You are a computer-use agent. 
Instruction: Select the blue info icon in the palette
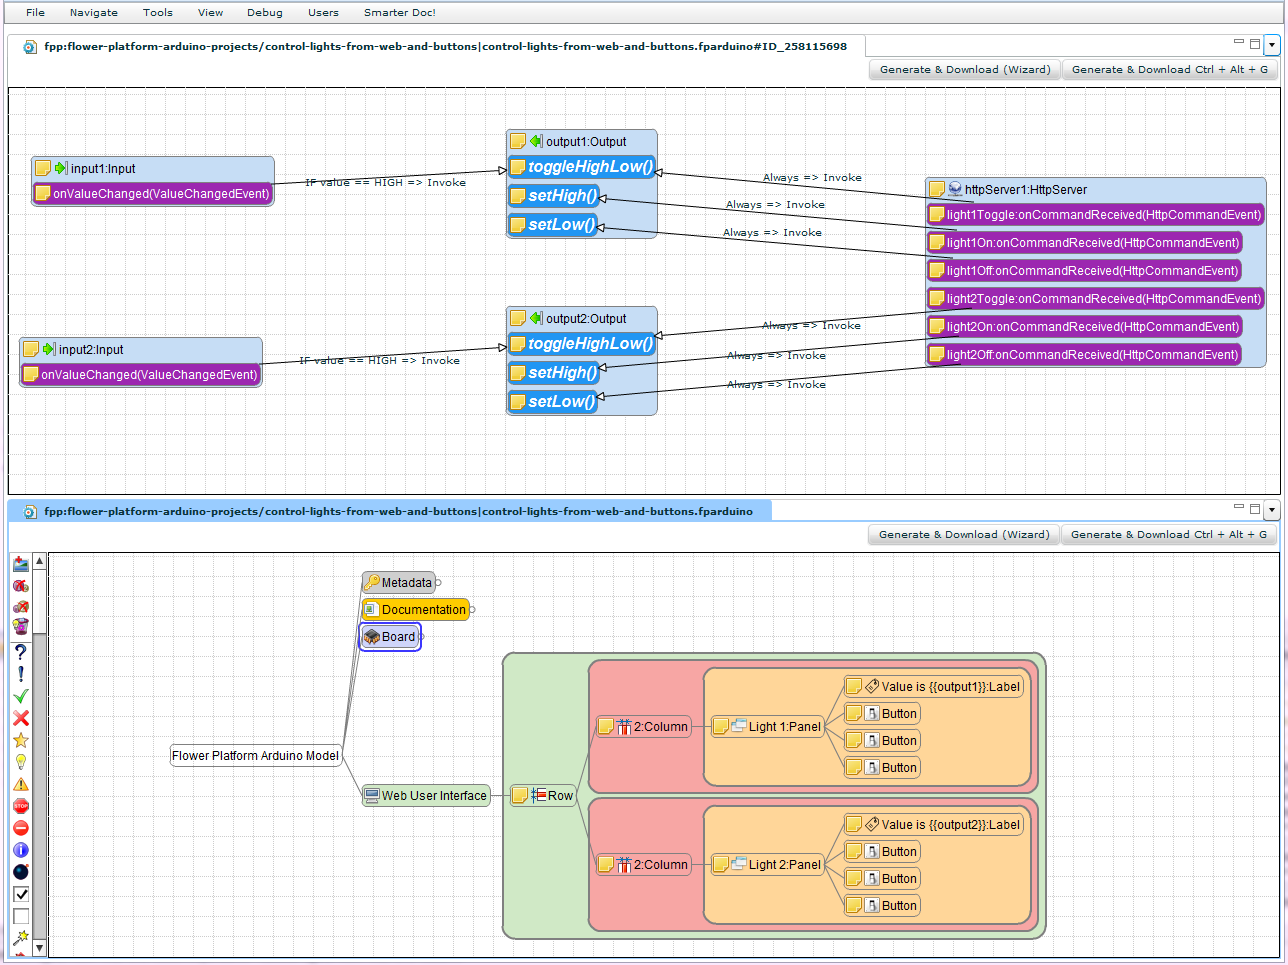(20, 850)
